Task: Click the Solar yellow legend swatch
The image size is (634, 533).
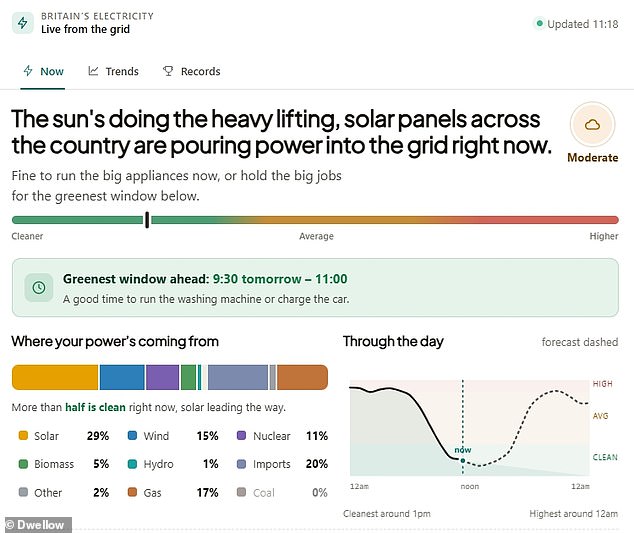Action: click(x=23, y=436)
